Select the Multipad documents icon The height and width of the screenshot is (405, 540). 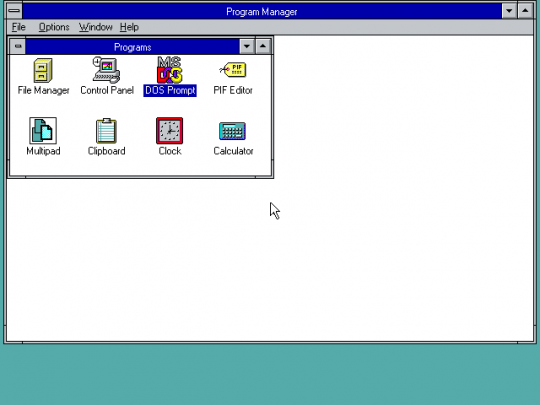[x=43, y=131]
